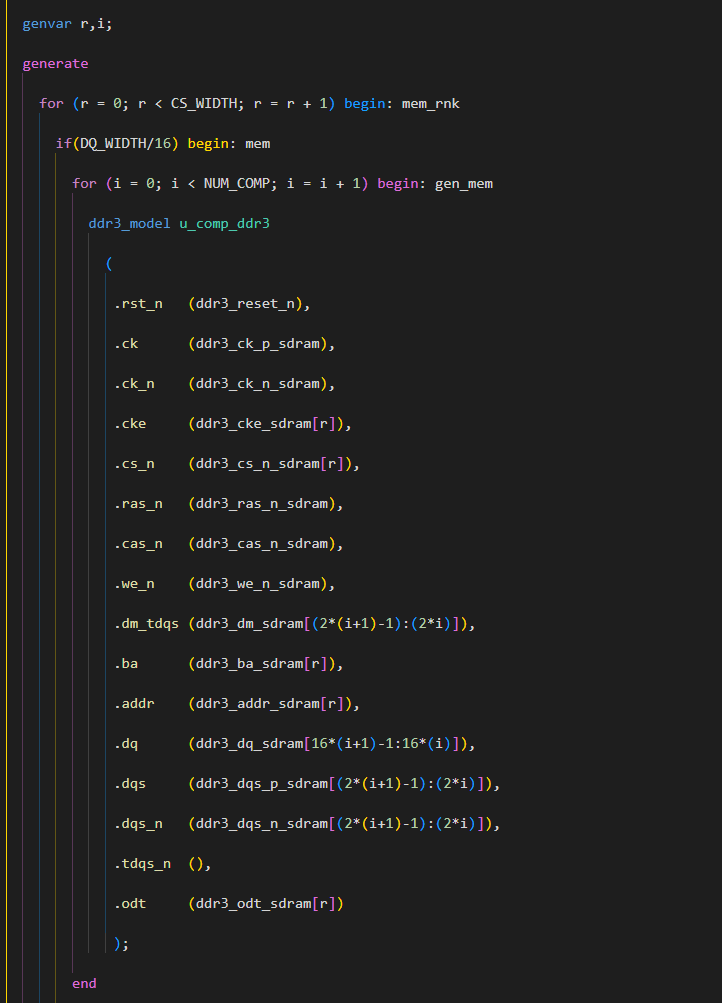The width and height of the screenshot is (722, 1003).
Task: Click the 'ddr3_ras_n_sdram' signal
Action: click(262, 503)
